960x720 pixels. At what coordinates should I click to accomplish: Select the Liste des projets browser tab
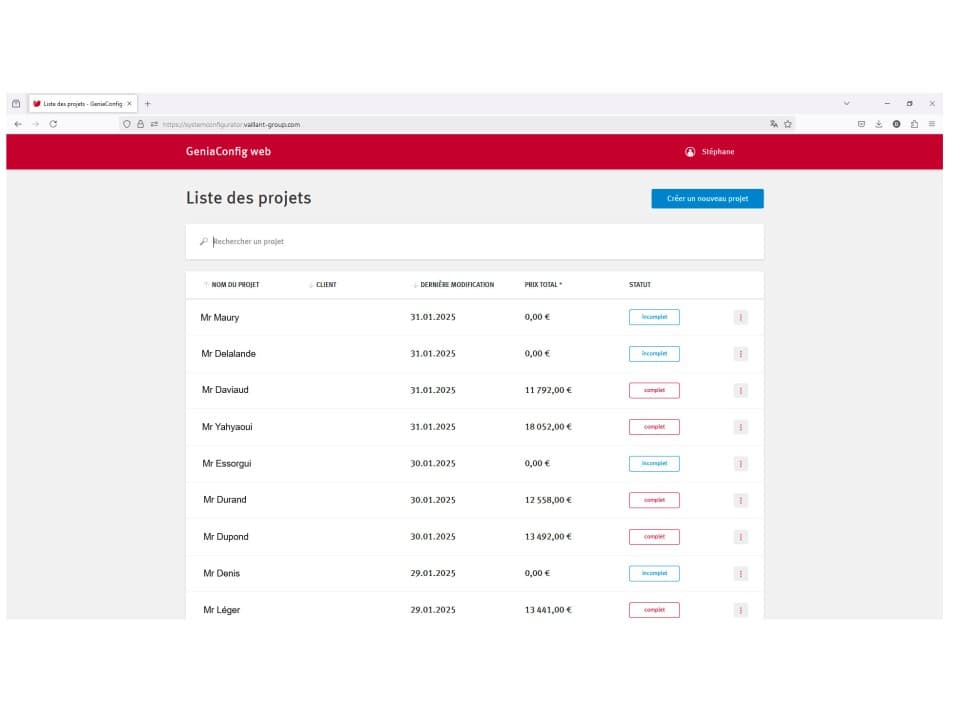point(80,104)
